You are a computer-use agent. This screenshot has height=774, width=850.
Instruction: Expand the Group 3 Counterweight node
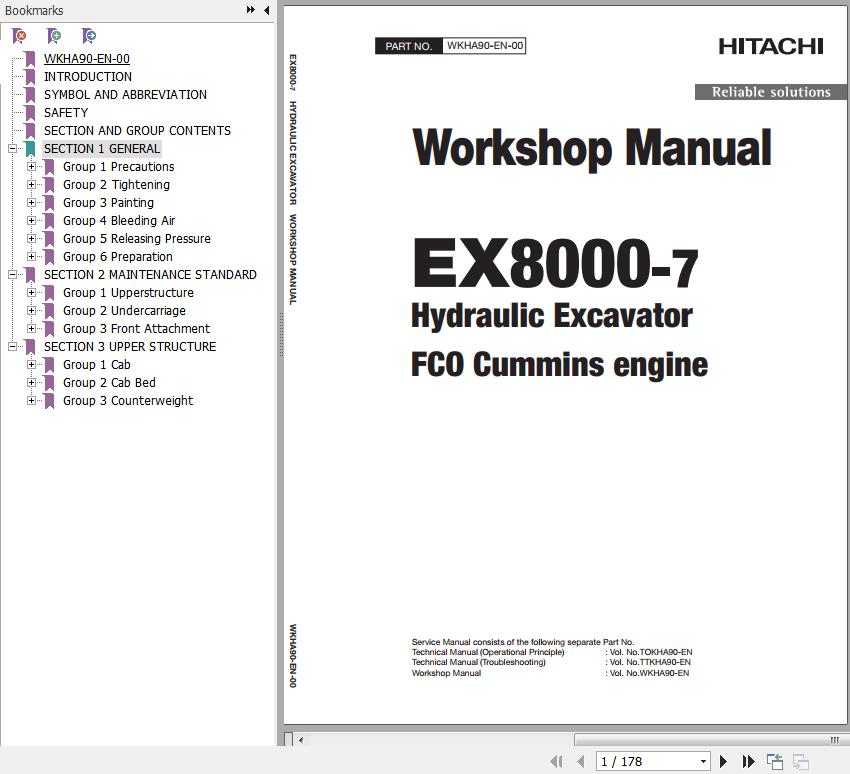(31, 401)
